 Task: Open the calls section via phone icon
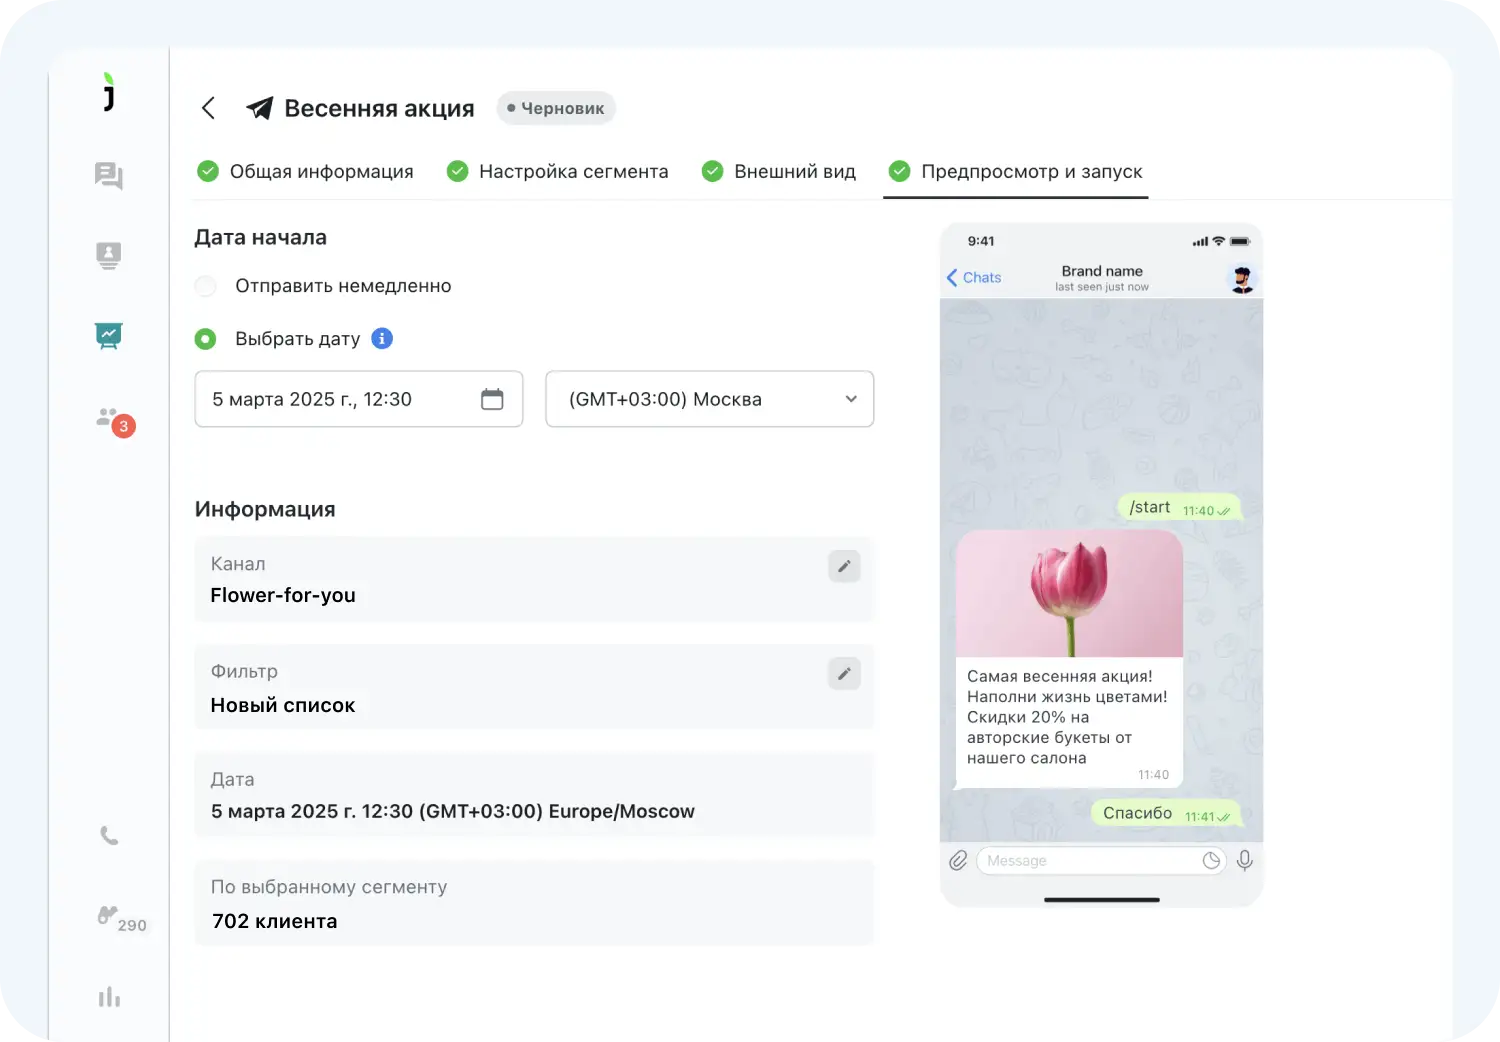109,836
